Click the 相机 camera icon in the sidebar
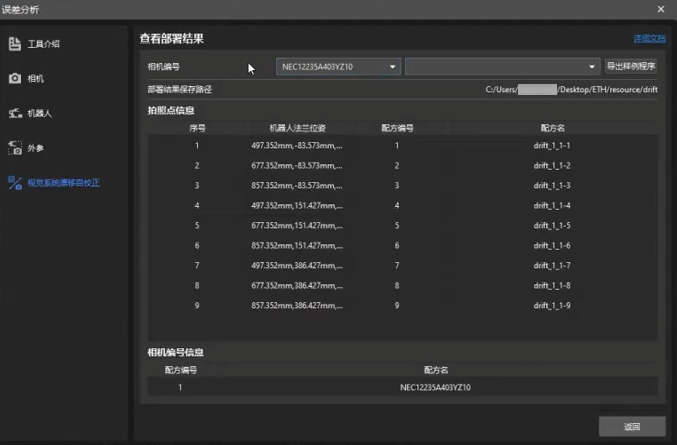 15,78
